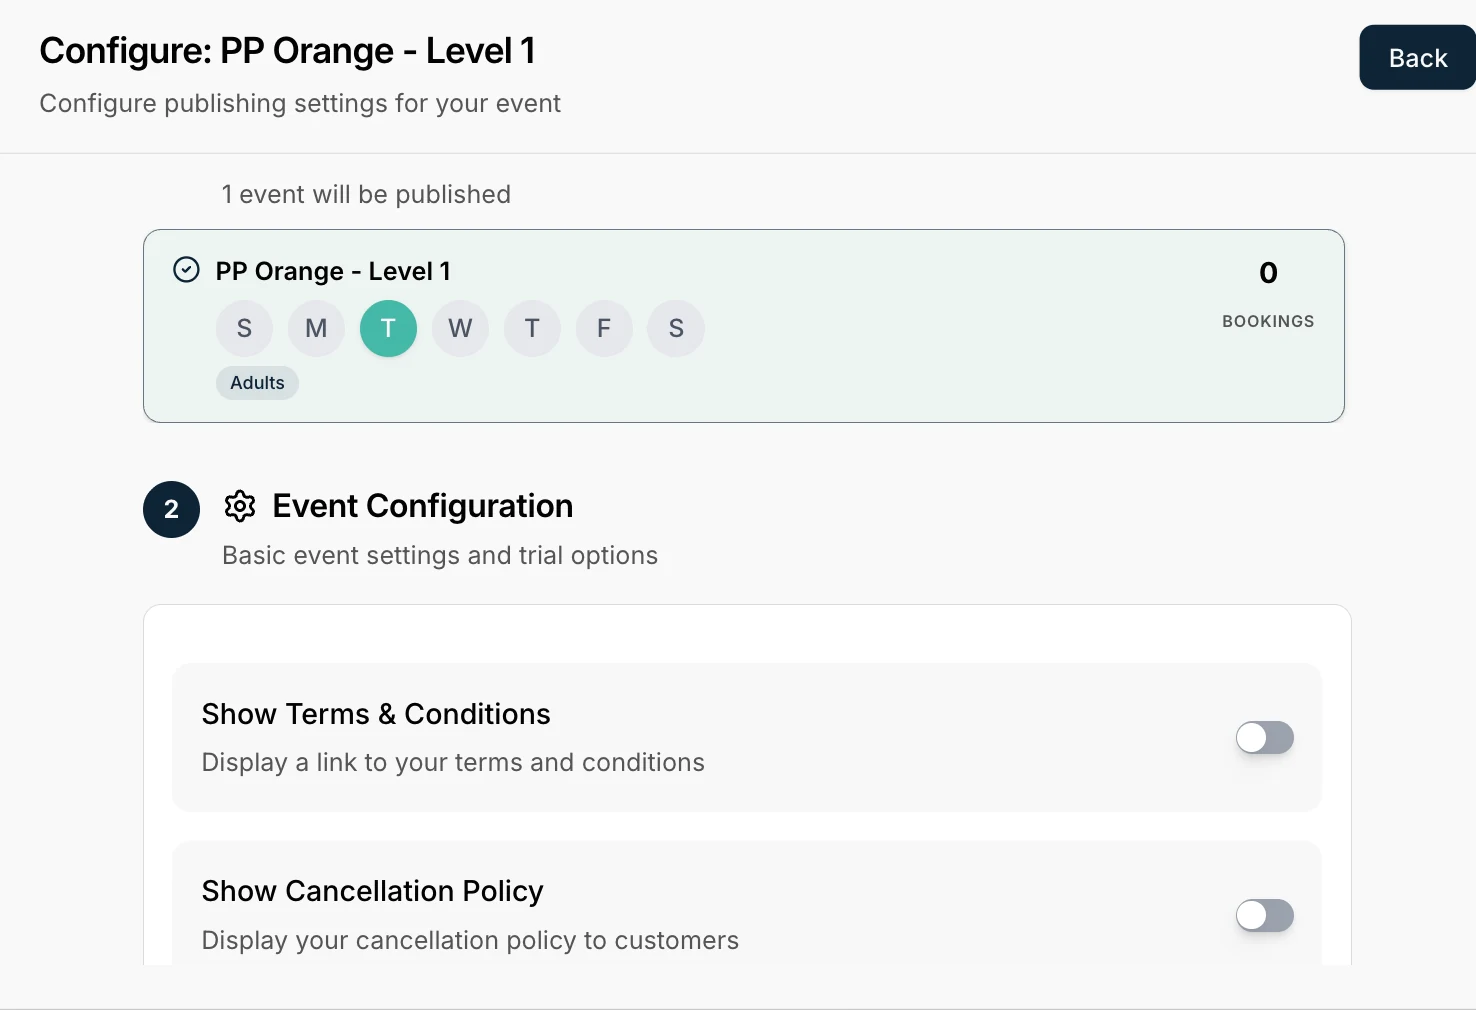Deselect the highlighted teal Tuesday circle
The image size is (1476, 1010).
(388, 329)
